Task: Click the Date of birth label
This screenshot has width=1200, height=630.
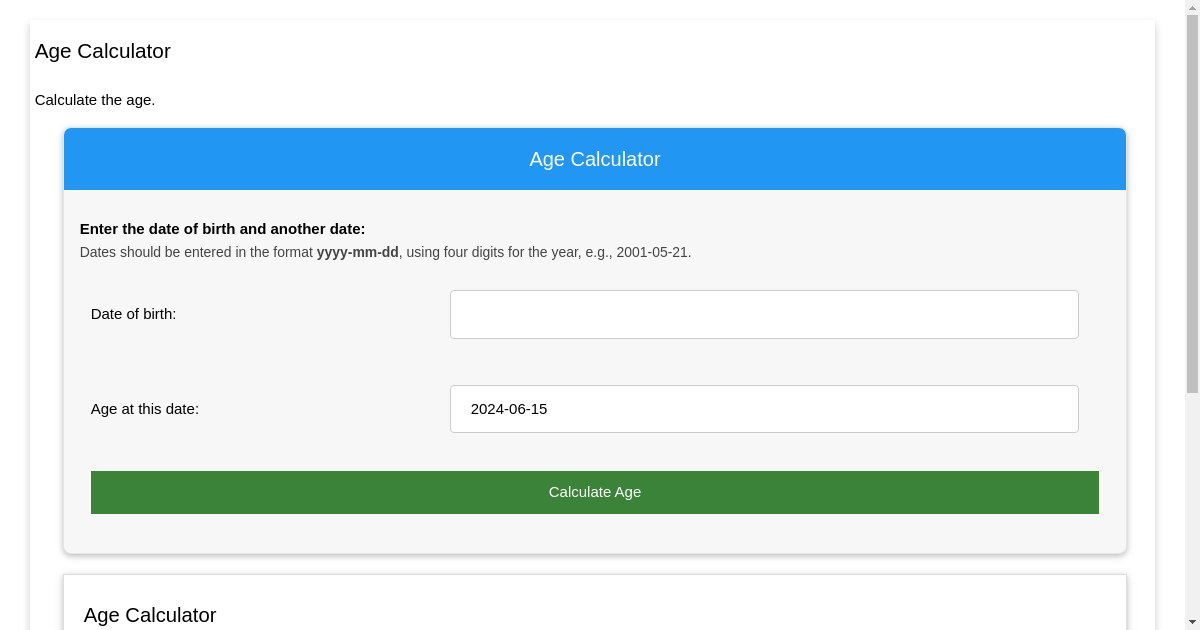Action: point(133,314)
